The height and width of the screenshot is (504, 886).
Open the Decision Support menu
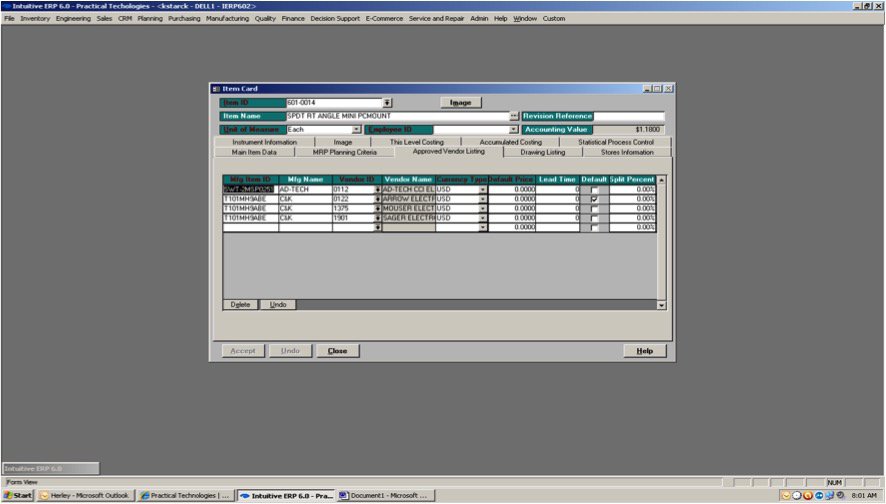(x=335, y=19)
